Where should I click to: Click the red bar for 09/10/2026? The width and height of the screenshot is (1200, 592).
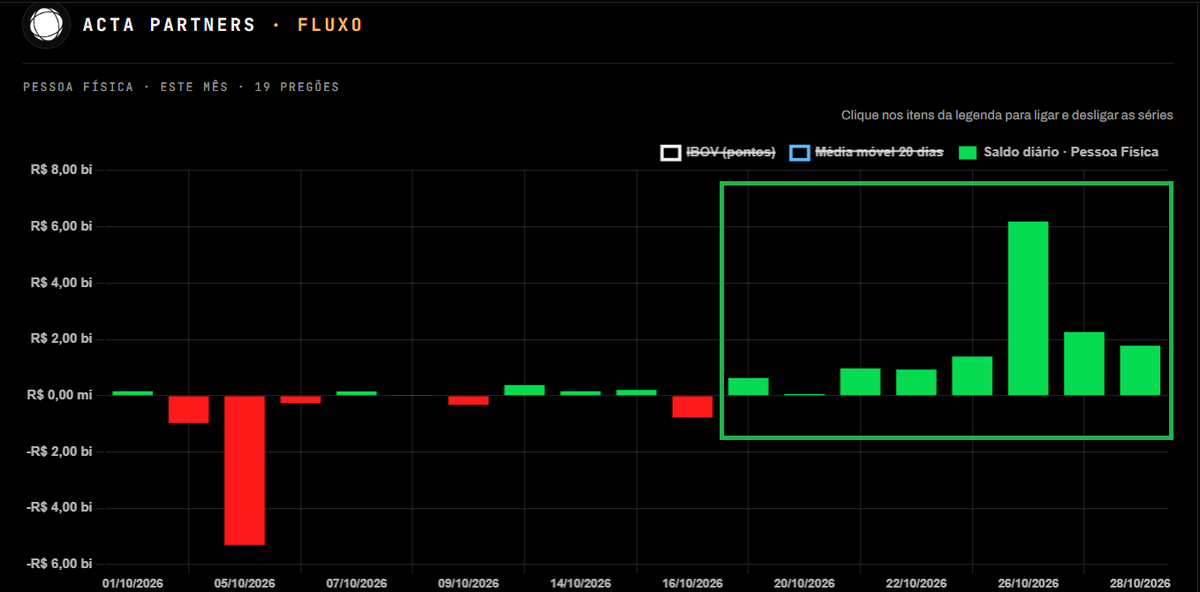pos(468,400)
